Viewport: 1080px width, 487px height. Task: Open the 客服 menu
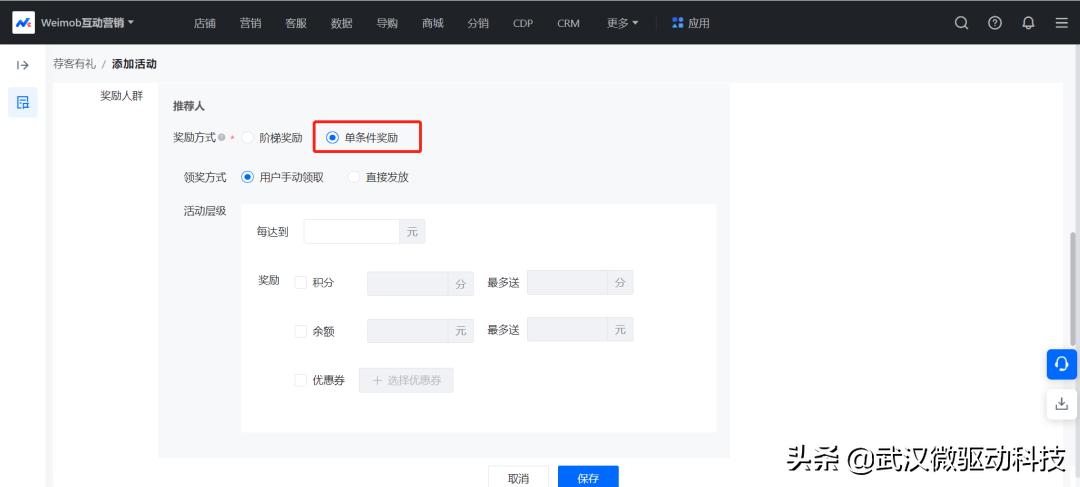(295, 23)
